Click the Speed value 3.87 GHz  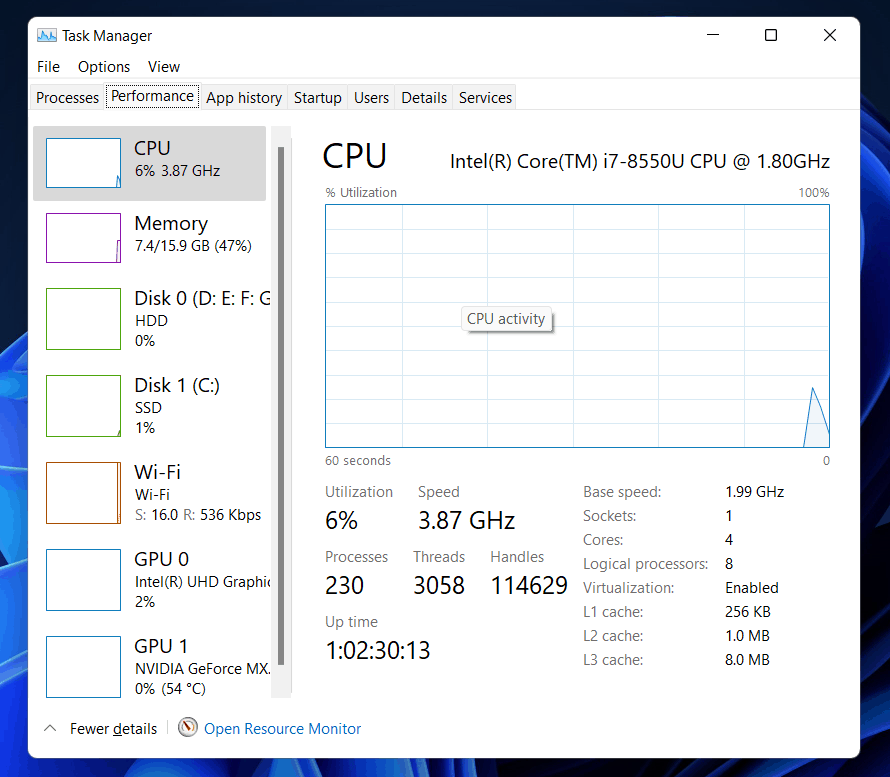click(x=467, y=520)
